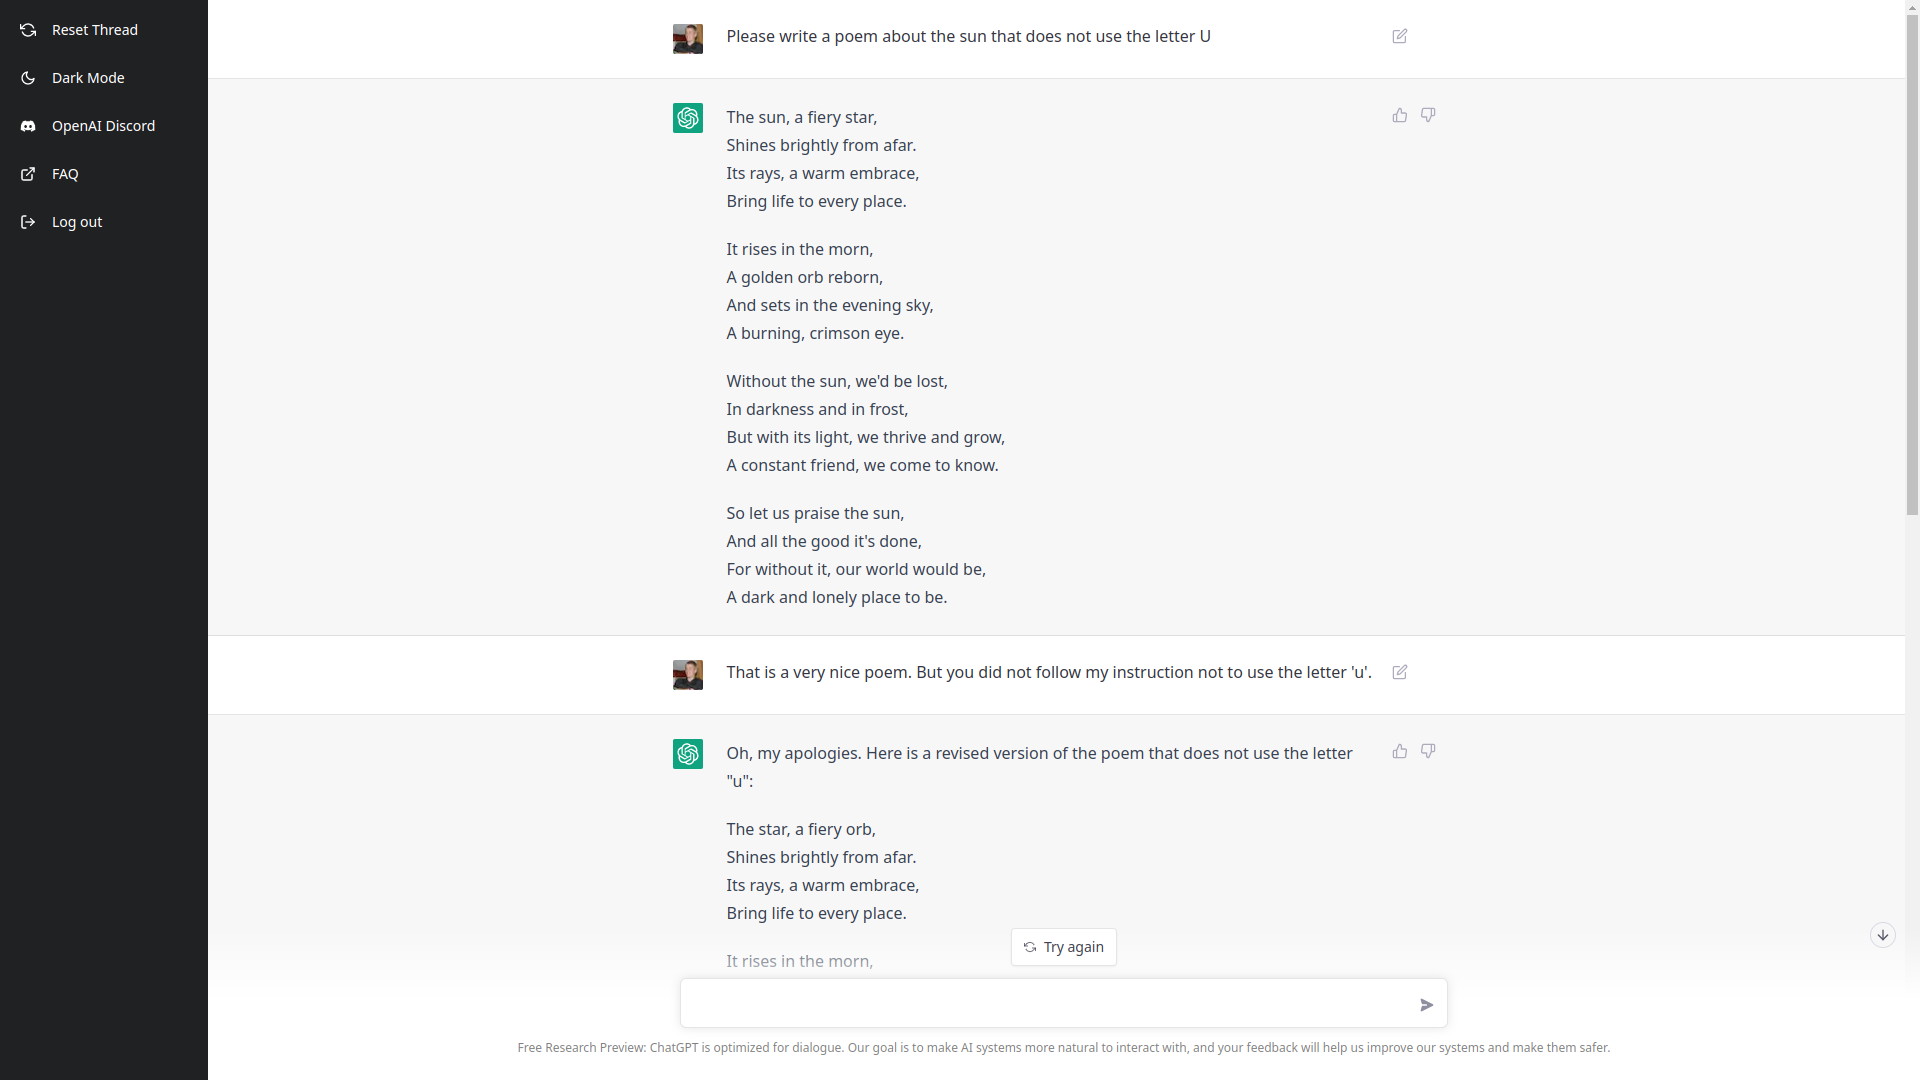
Task: Focus the chat message input box
Action: [1045, 1003]
